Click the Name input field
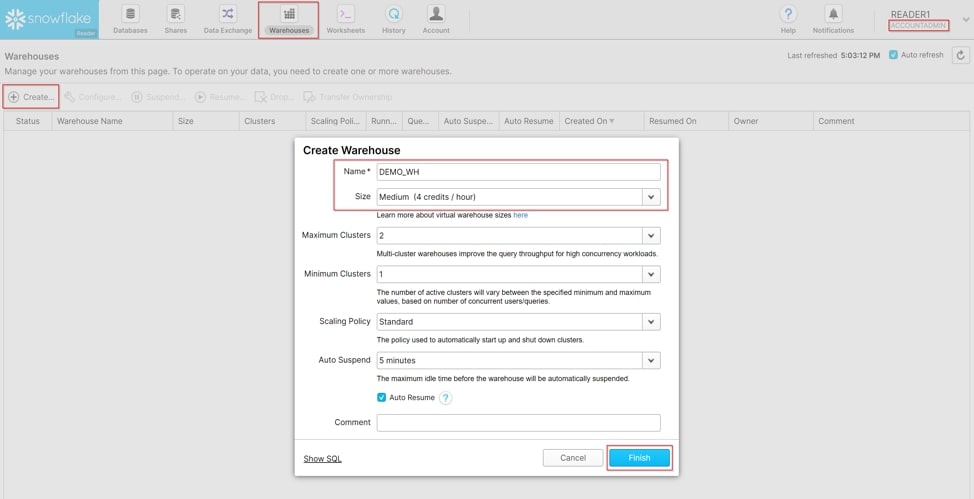The height and width of the screenshot is (499, 974). click(x=518, y=172)
